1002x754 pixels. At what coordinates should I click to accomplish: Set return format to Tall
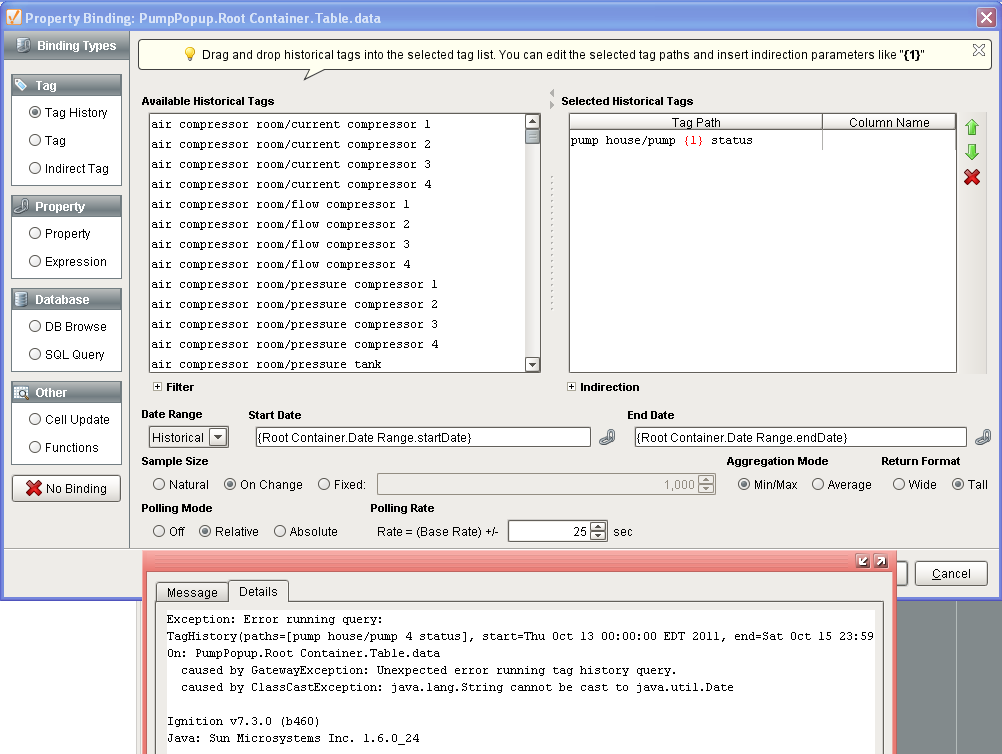click(x=969, y=484)
